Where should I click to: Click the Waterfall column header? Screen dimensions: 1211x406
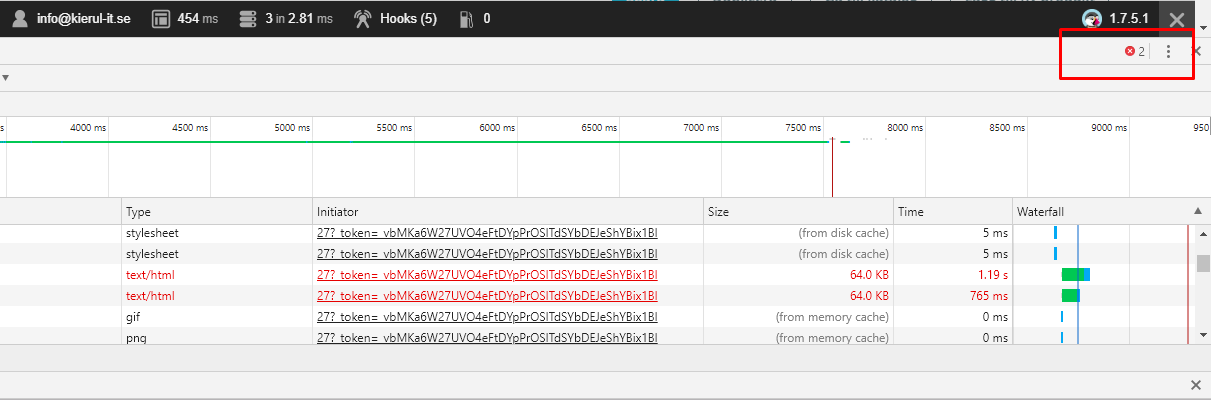click(x=1103, y=212)
